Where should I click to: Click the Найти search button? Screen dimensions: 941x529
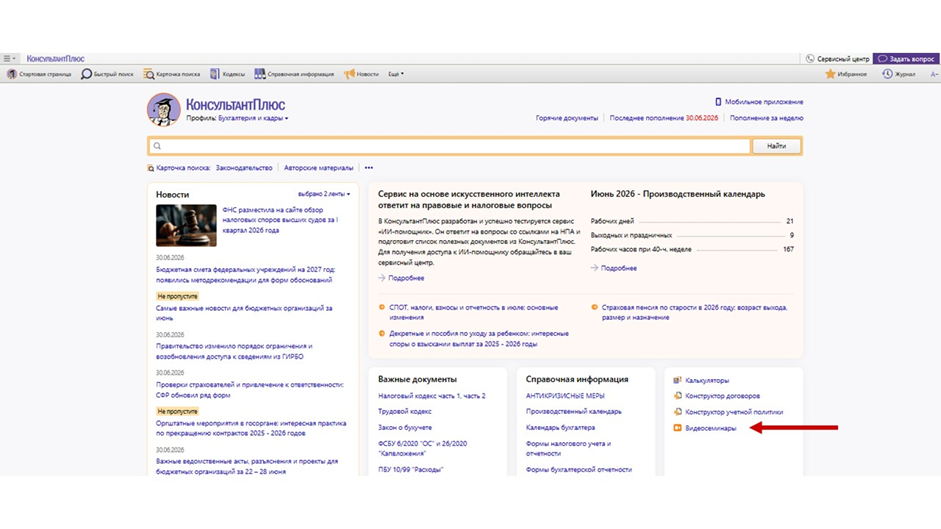point(776,146)
